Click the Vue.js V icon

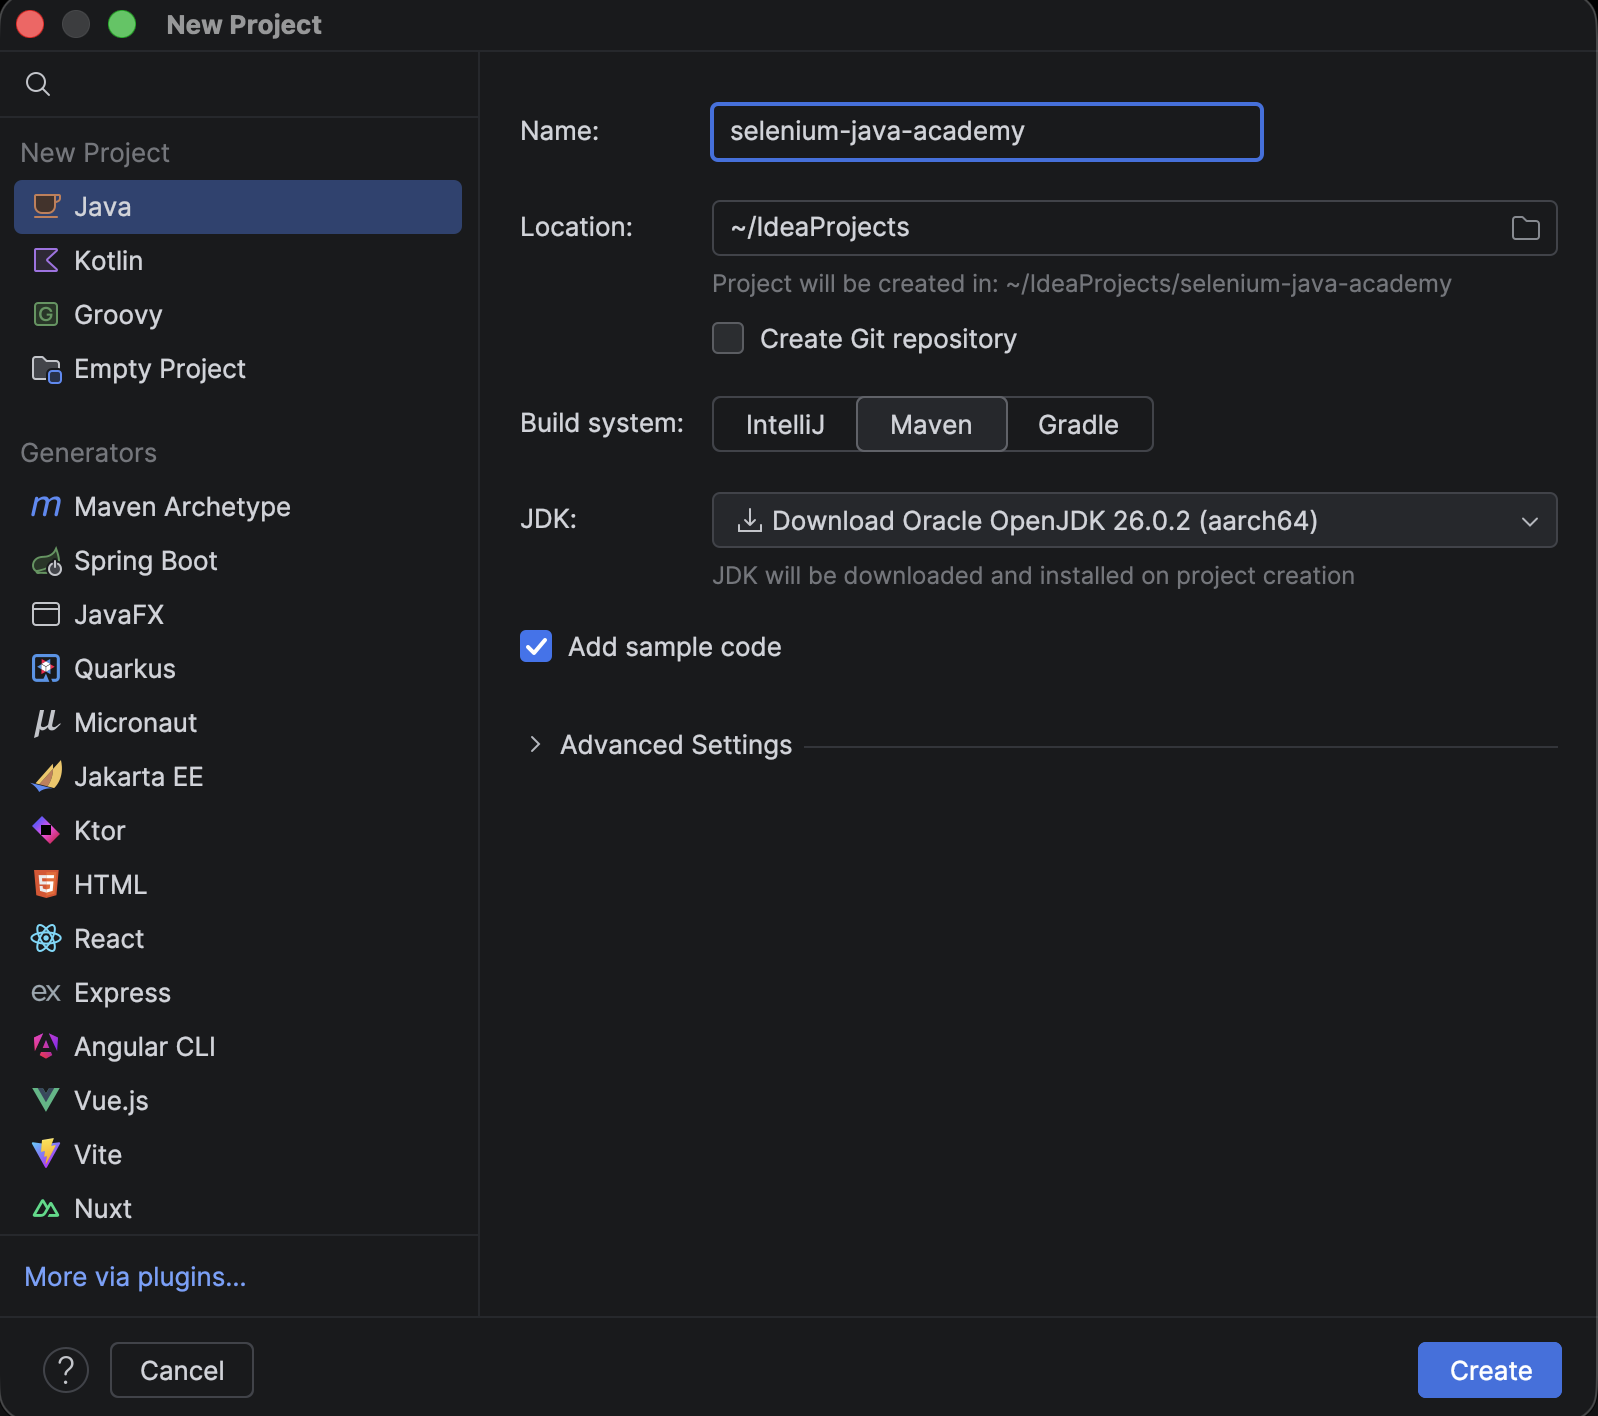(x=46, y=1100)
